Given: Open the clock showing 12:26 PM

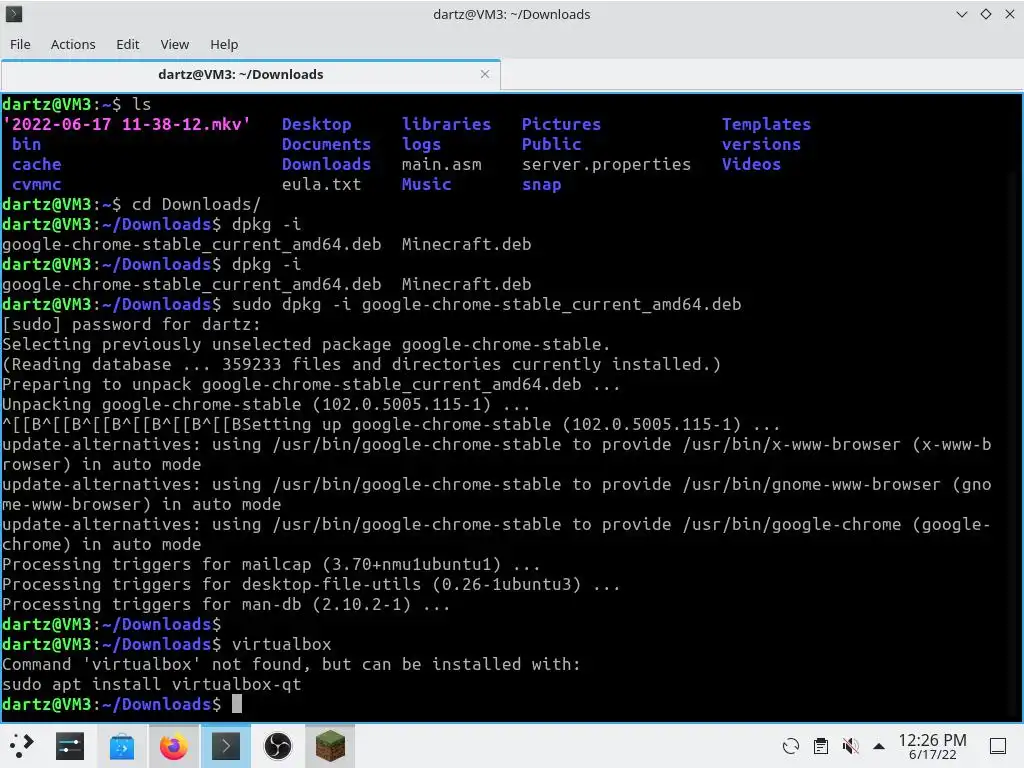Looking at the screenshot, I should click(932, 746).
